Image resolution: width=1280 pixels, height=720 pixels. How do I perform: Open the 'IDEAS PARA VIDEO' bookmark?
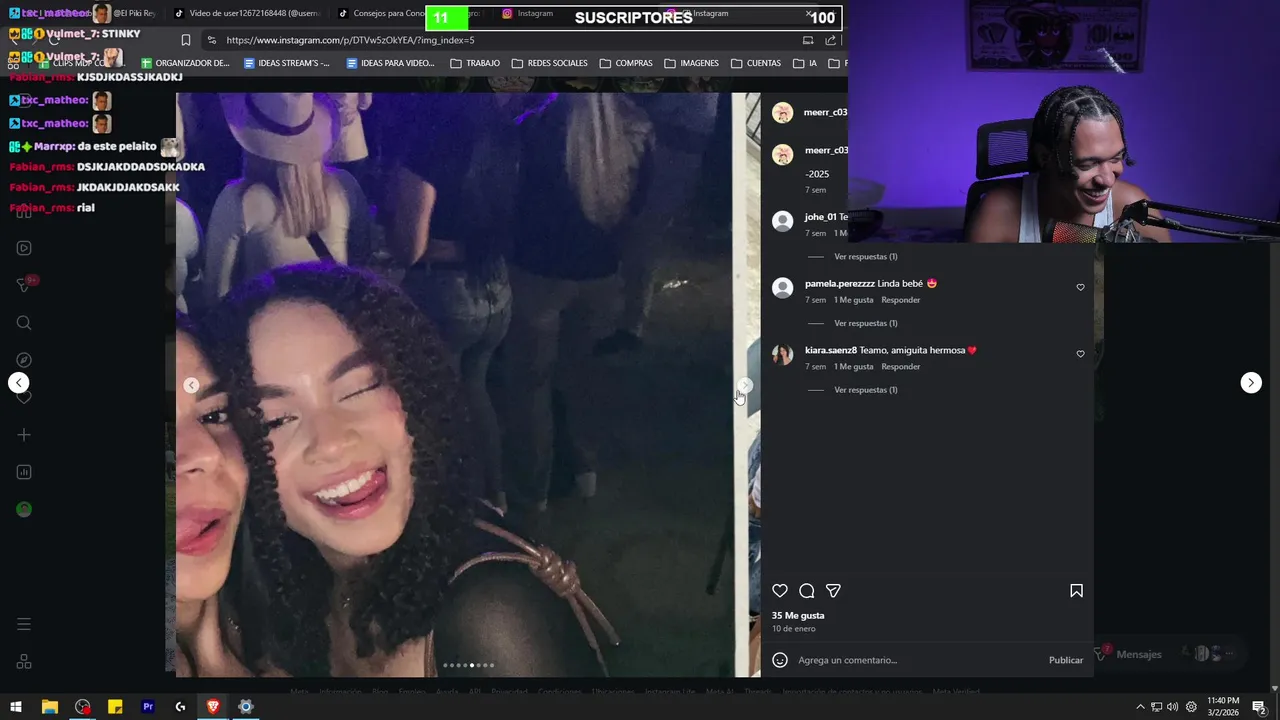[x=390, y=63]
